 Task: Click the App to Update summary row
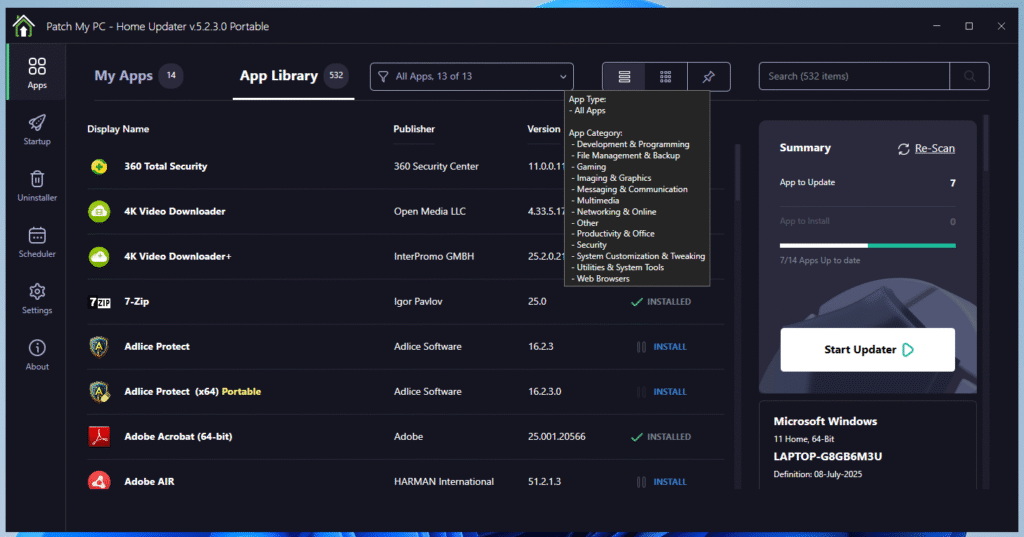(x=867, y=183)
